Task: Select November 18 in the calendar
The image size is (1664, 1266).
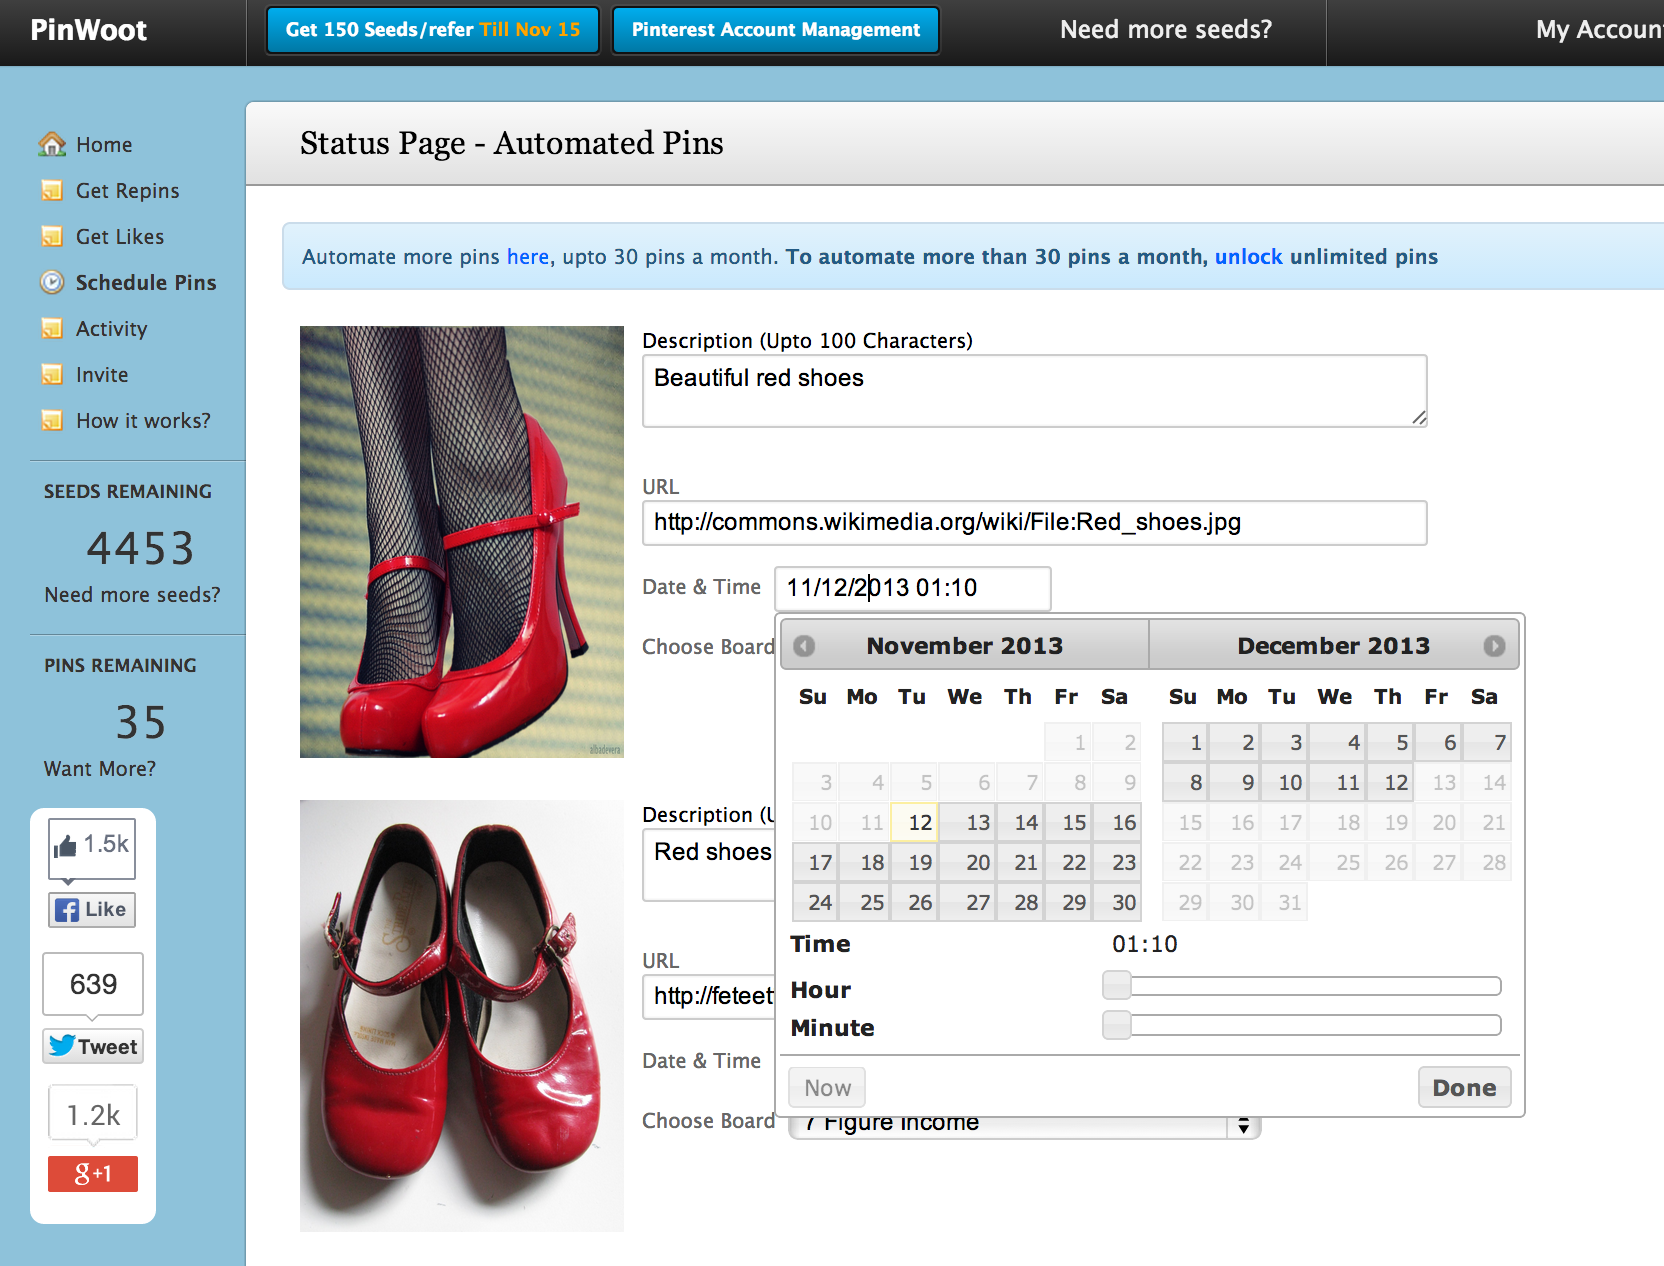Action: 865,863
